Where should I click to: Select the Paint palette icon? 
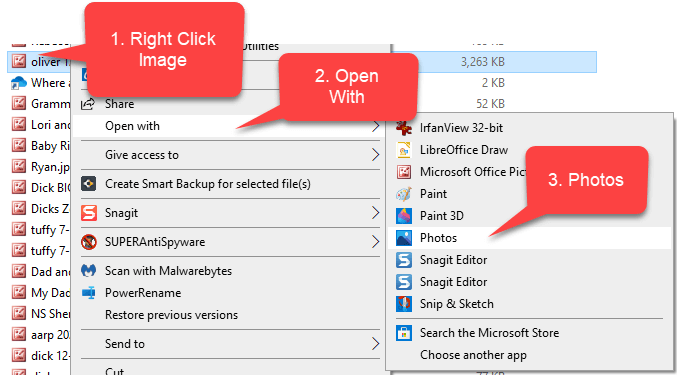[404, 194]
